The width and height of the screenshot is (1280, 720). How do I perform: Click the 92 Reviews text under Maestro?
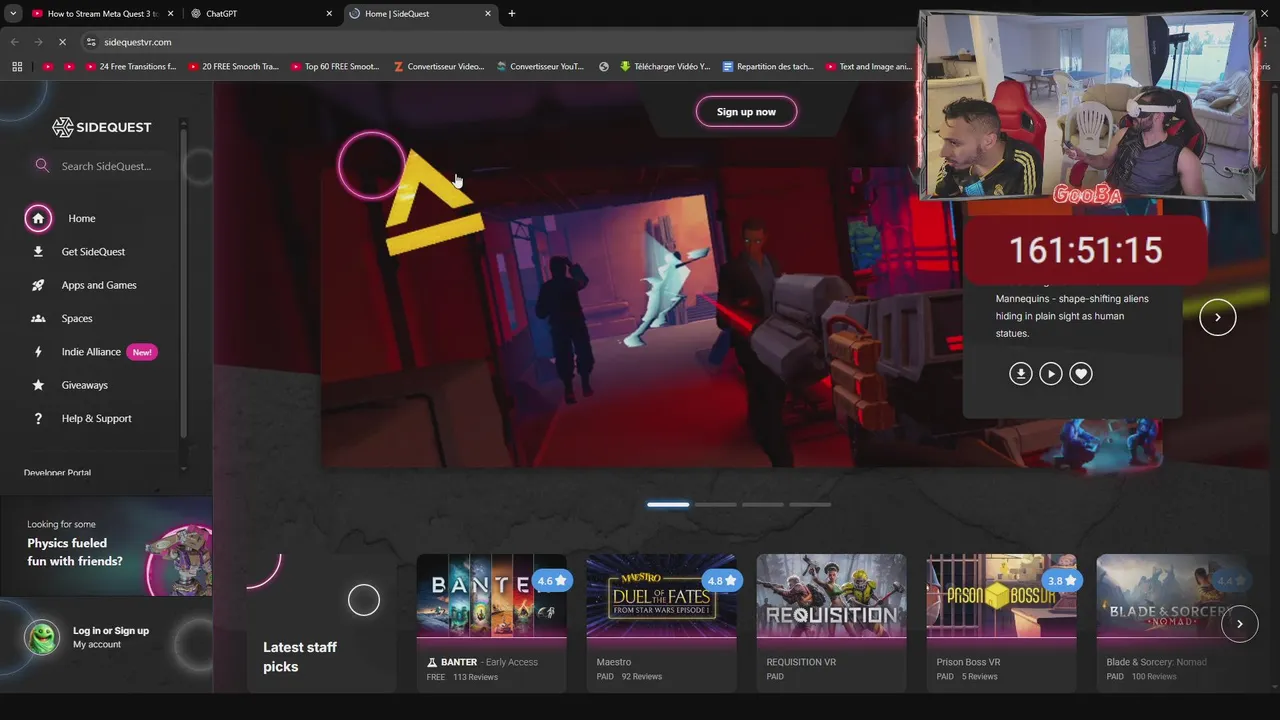pyautogui.click(x=642, y=677)
